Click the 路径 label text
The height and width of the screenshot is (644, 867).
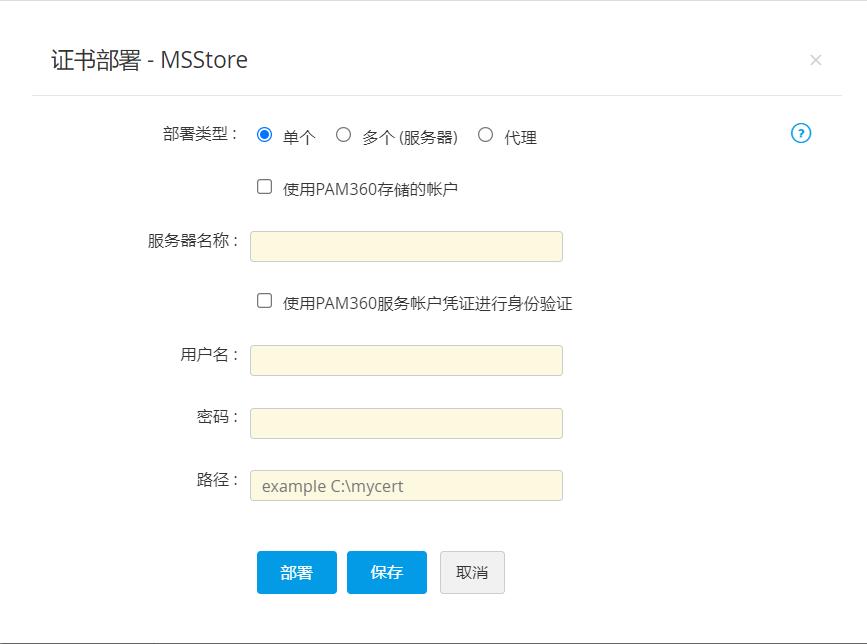(217, 479)
